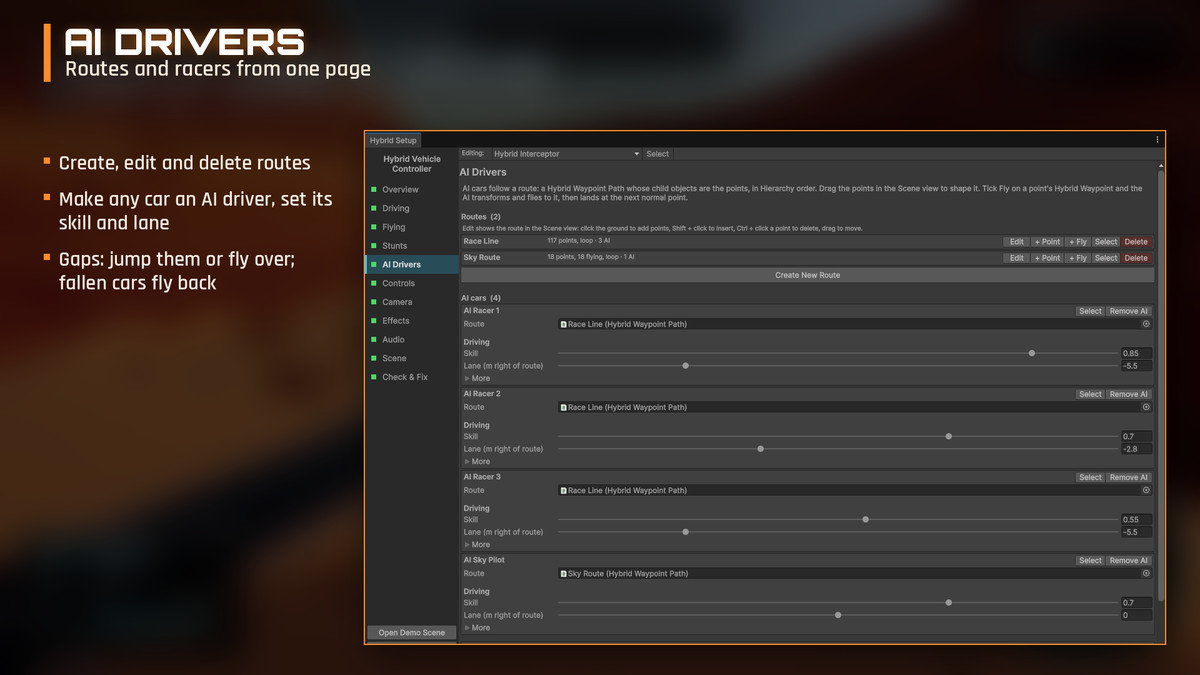Adjust AI Sky Pilot Skill slider
Viewport: 1200px width, 675px height.
(x=837, y=602)
